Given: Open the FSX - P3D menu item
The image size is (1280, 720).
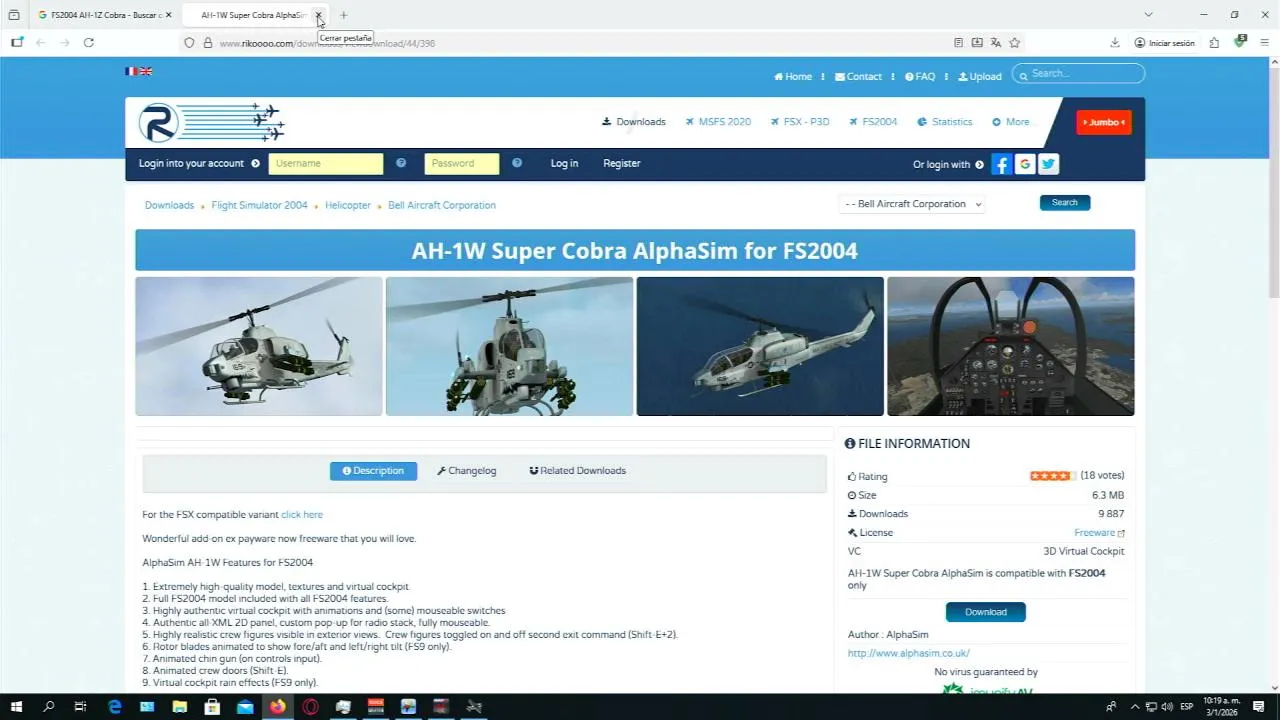Looking at the screenshot, I should coord(800,122).
